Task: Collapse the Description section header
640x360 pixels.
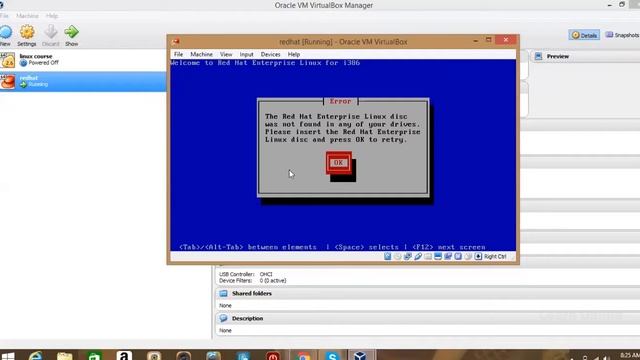Action: pos(427,318)
